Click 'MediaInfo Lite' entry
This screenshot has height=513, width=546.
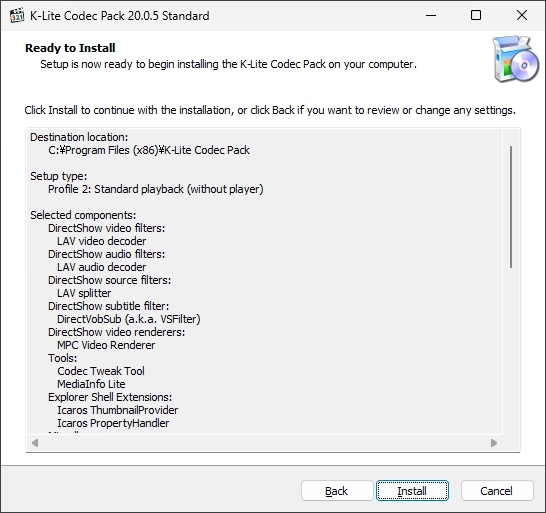point(91,384)
